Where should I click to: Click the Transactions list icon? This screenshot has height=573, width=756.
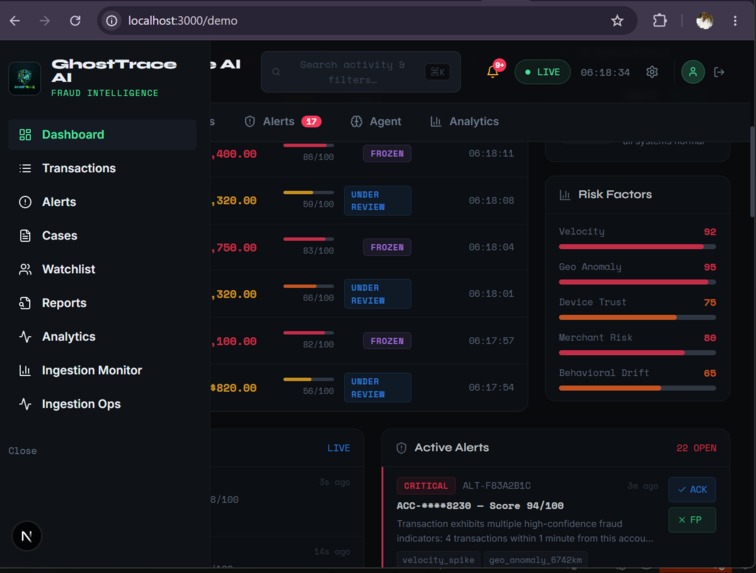coord(25,168)
